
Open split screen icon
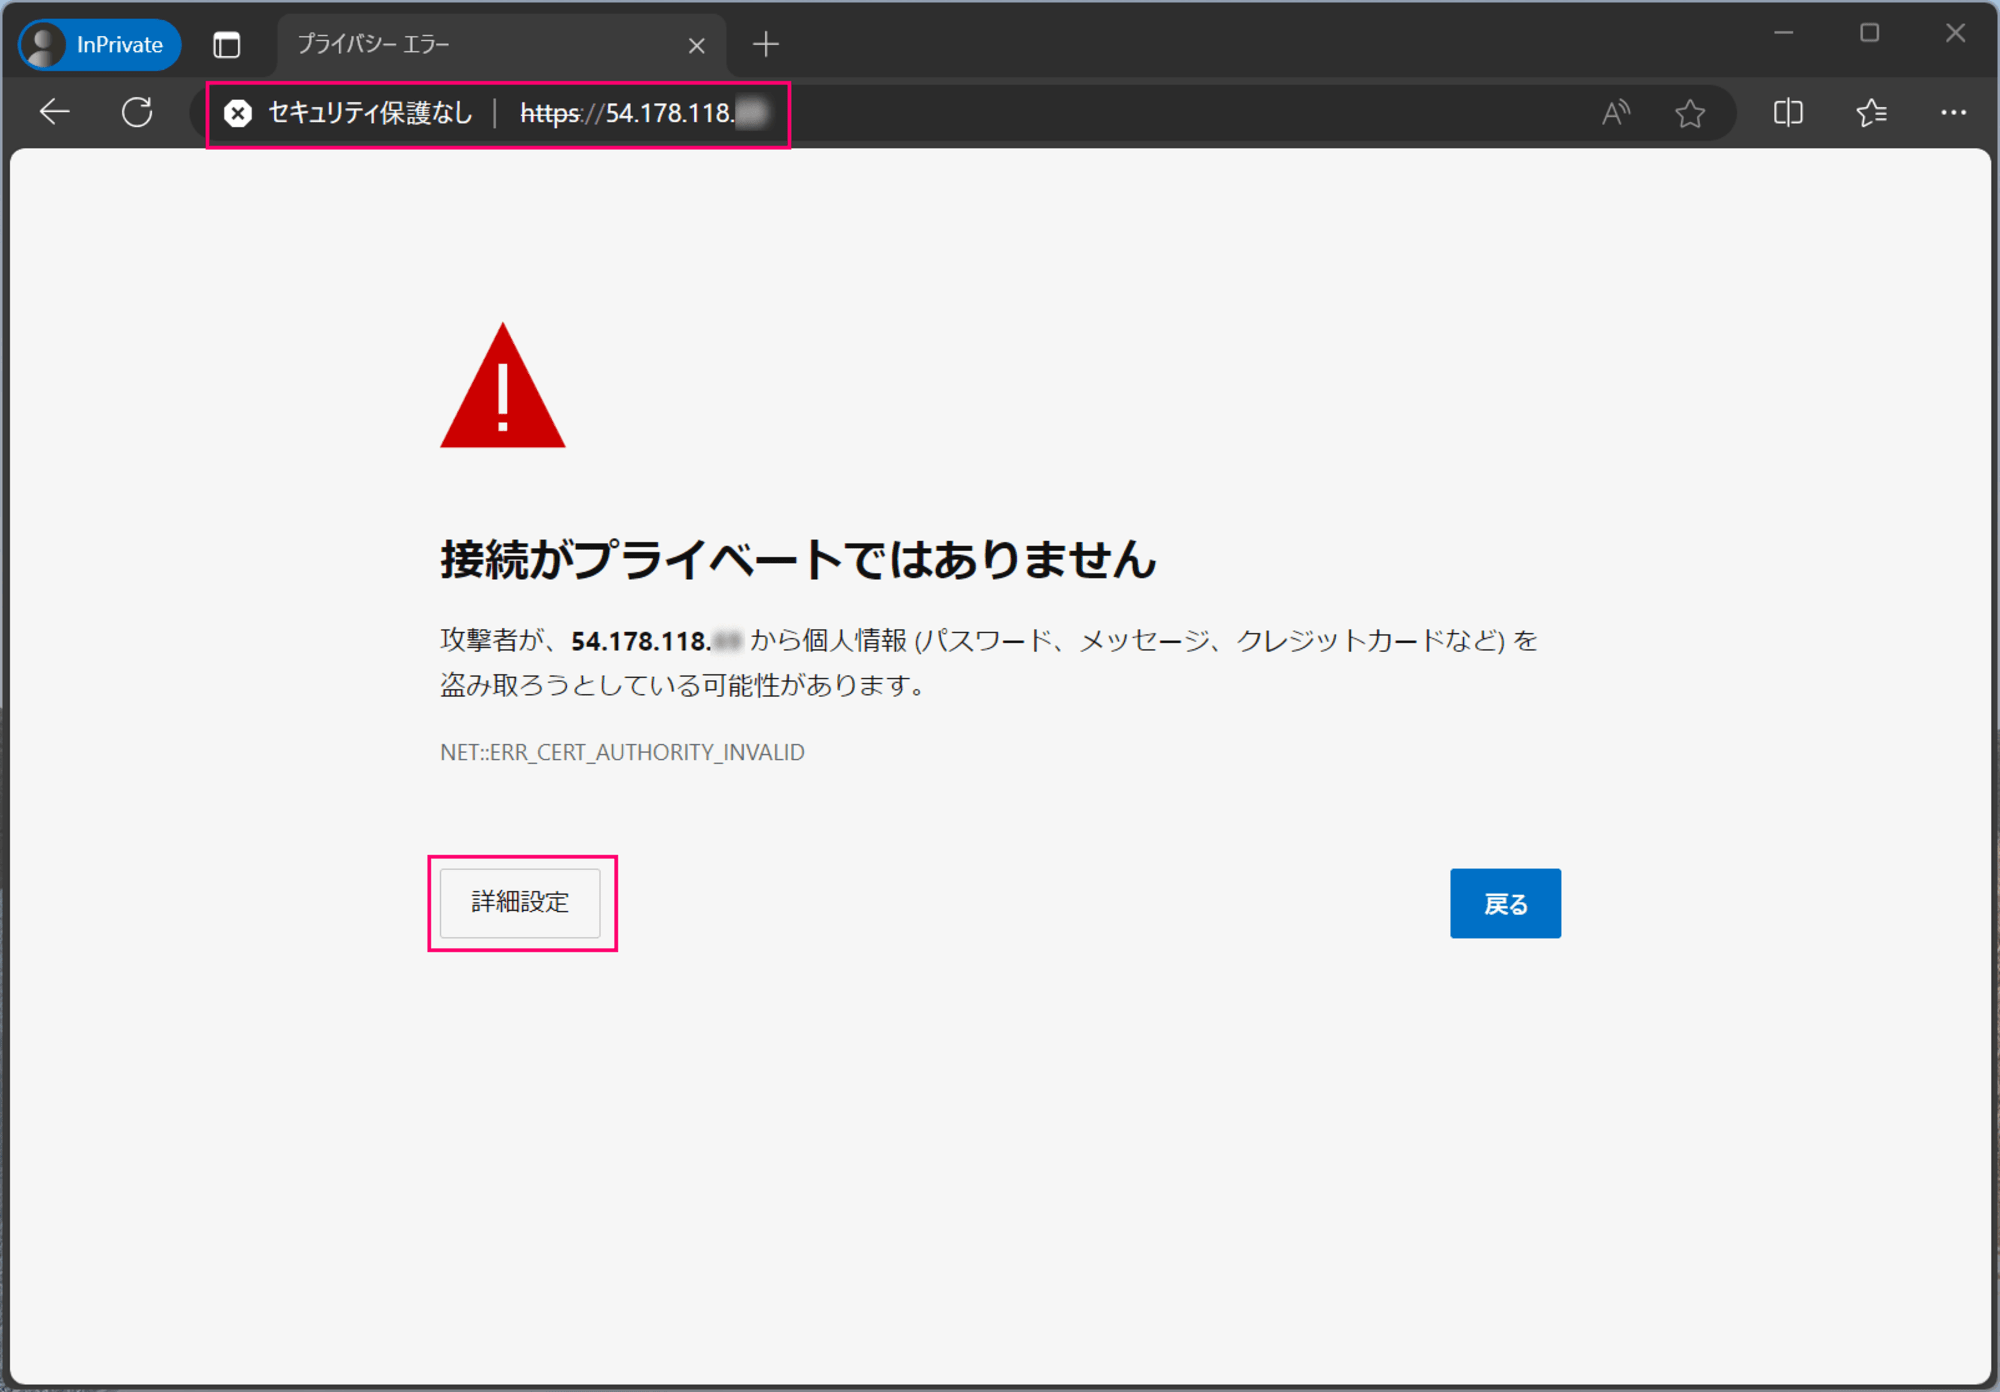1788,113
